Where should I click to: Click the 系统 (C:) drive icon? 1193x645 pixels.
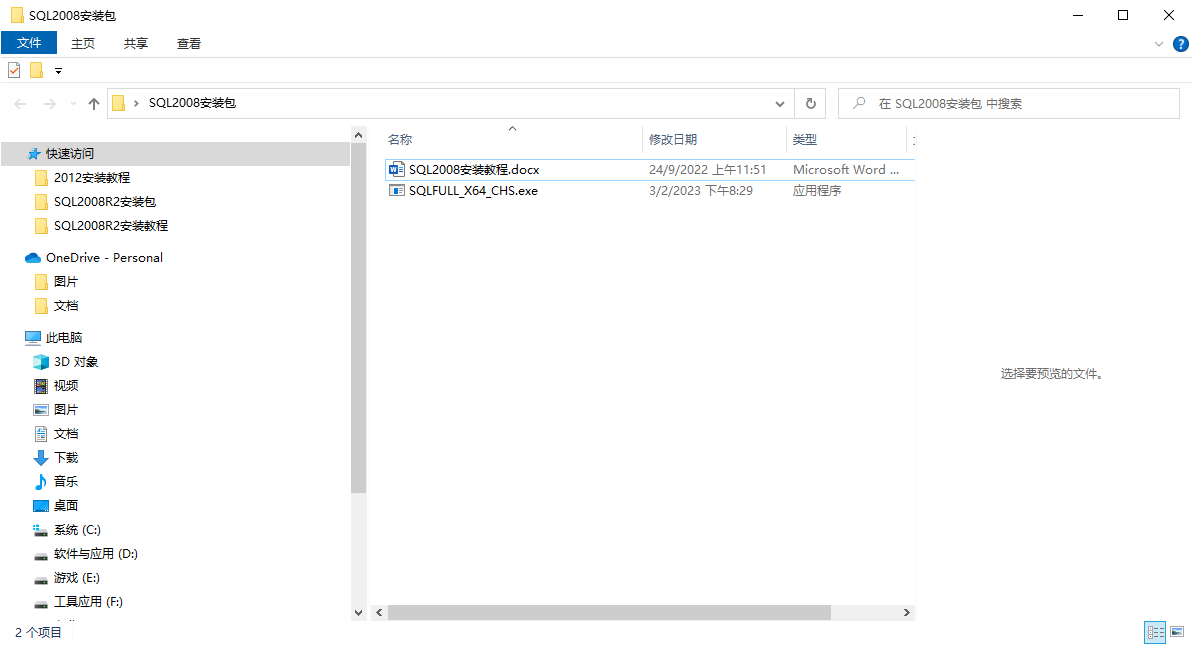41,530
